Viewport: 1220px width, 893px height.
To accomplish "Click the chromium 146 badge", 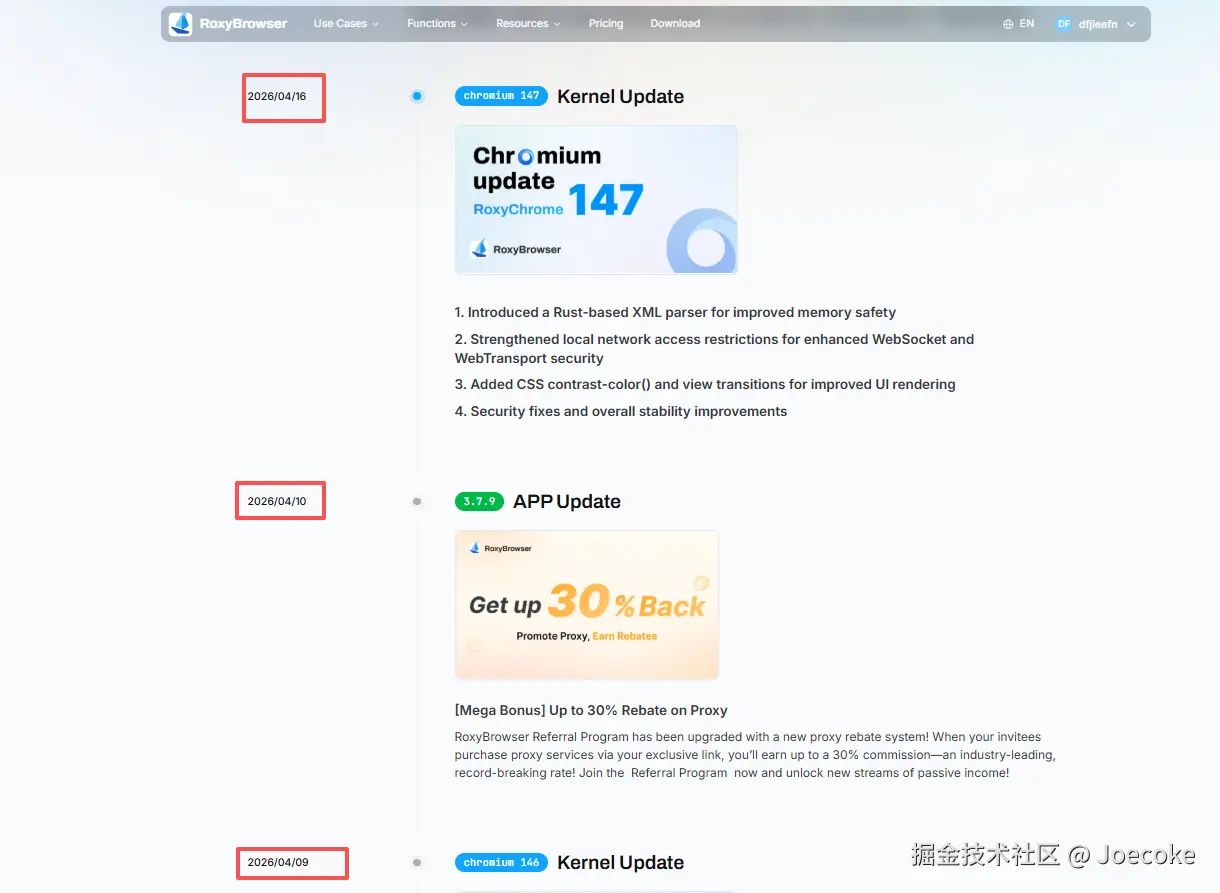I will tap(501, 862).
